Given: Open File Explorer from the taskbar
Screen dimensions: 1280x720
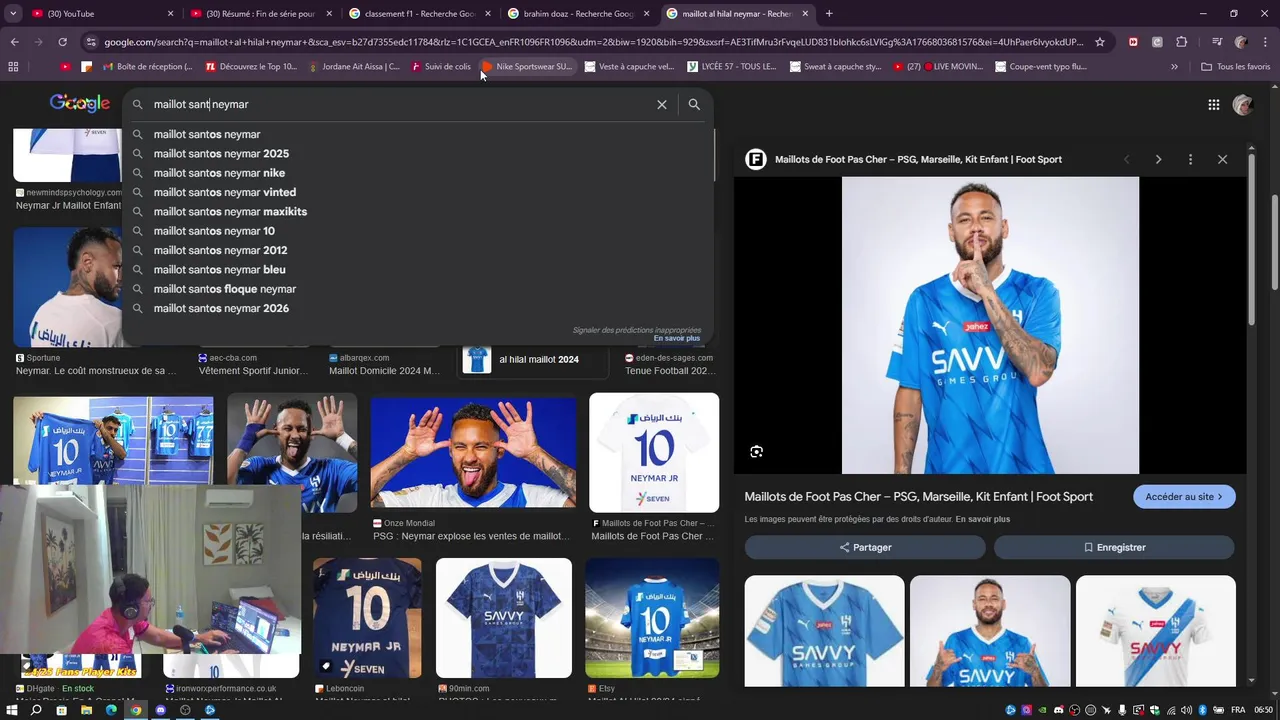Looking at the screenshot, I should coord(86,710).
